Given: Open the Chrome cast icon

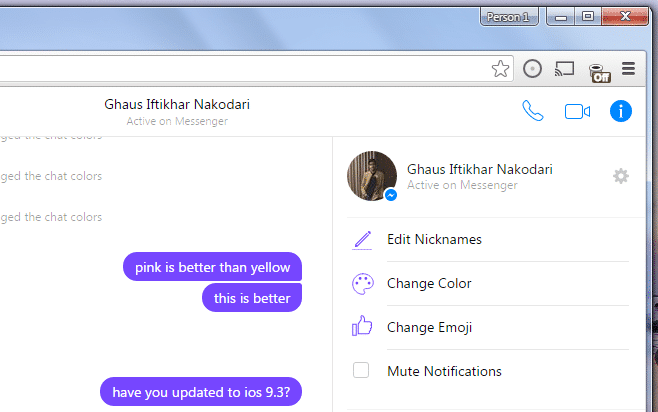Looking at the screenshot, I should click(565, 69).
